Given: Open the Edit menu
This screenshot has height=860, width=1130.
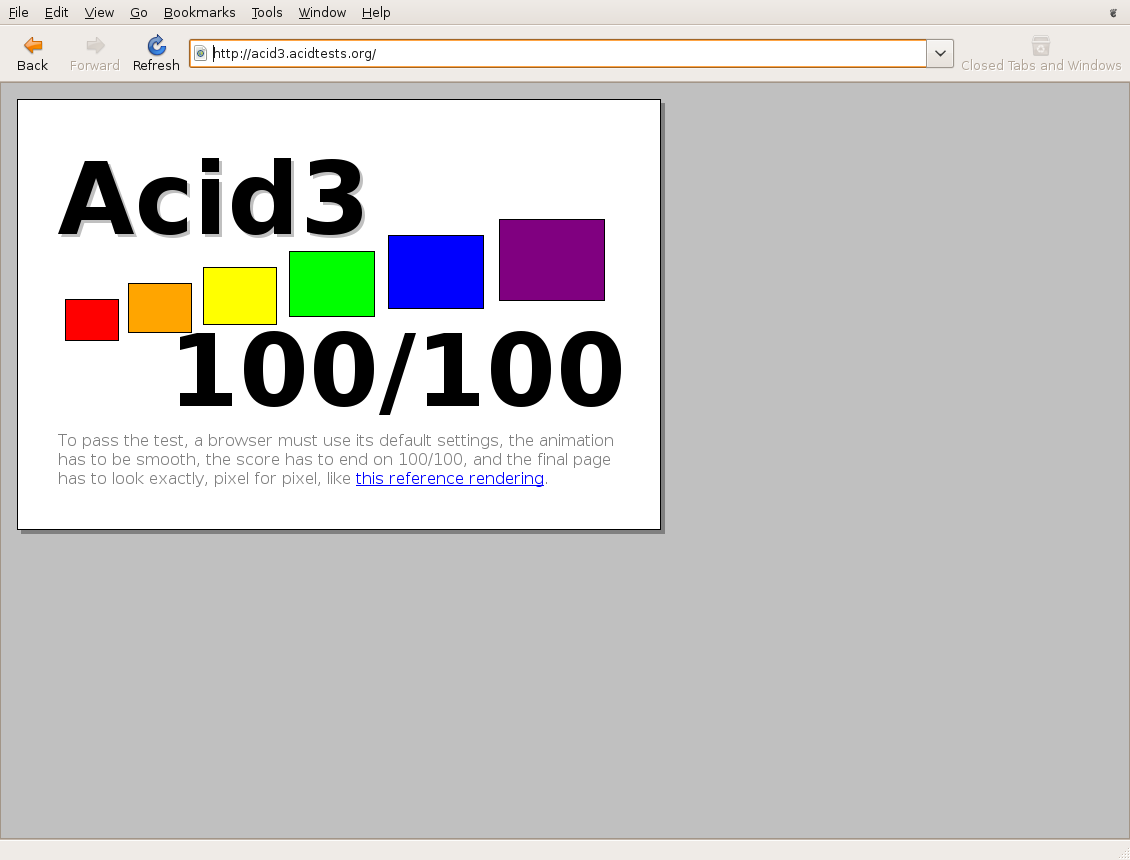Looking at the screenshot, I should pyautogui.click(x=56, y=12).
